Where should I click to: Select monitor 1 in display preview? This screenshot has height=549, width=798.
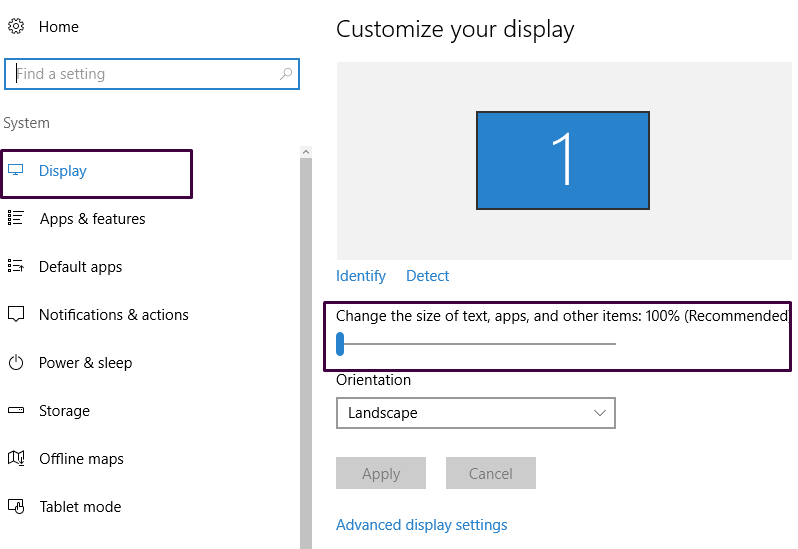pyautogui.click(x=563, y=160)
